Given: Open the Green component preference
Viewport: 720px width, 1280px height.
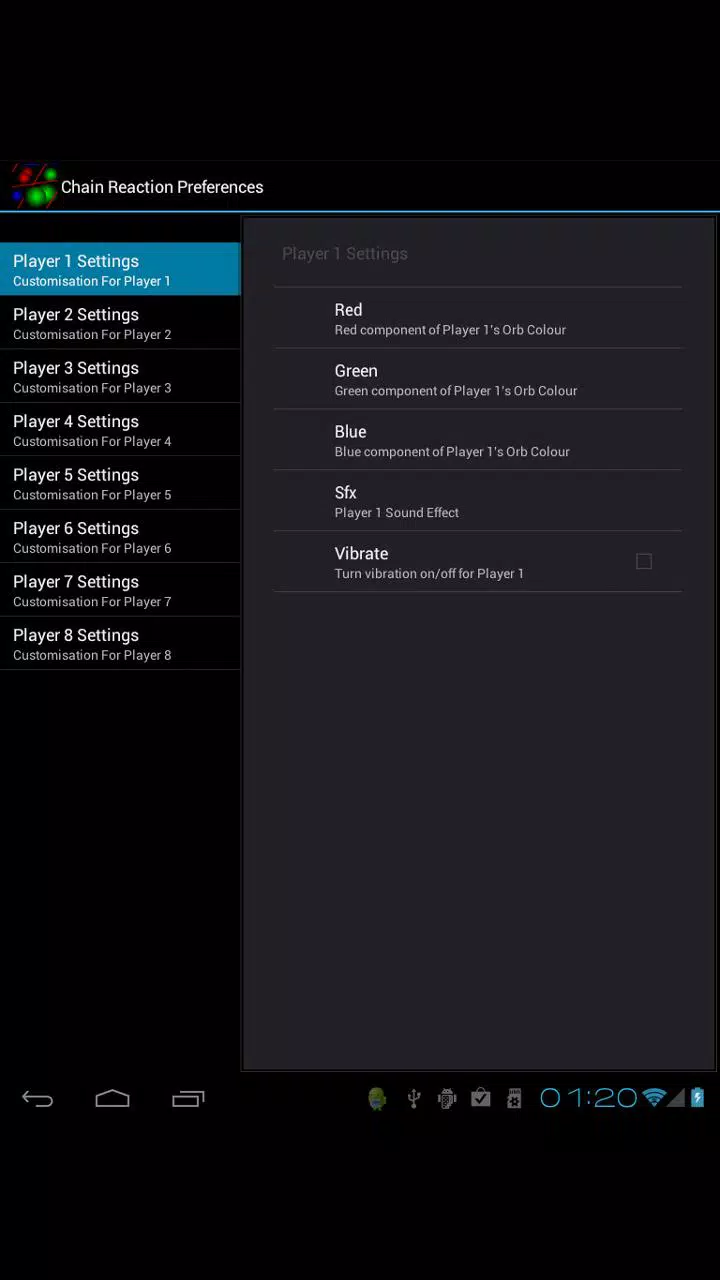Looking at the screenshot, I should pyautogui.click(x=478, y=379).
